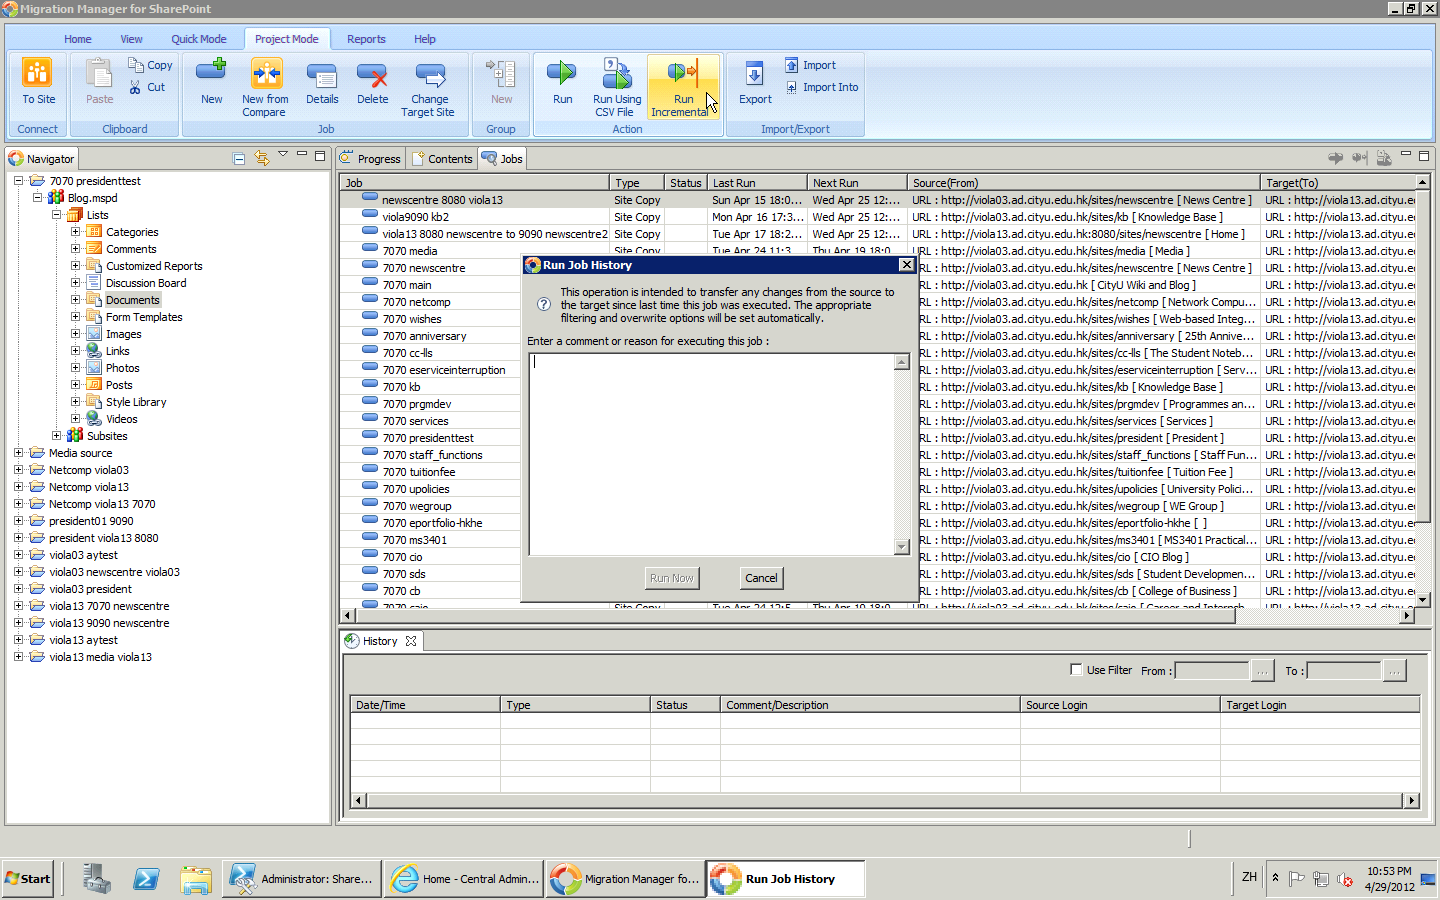Viewport: 1440px width, 900px height.
Task: Click the jobs table horizontal scrollbar
Action: (795, 616)
